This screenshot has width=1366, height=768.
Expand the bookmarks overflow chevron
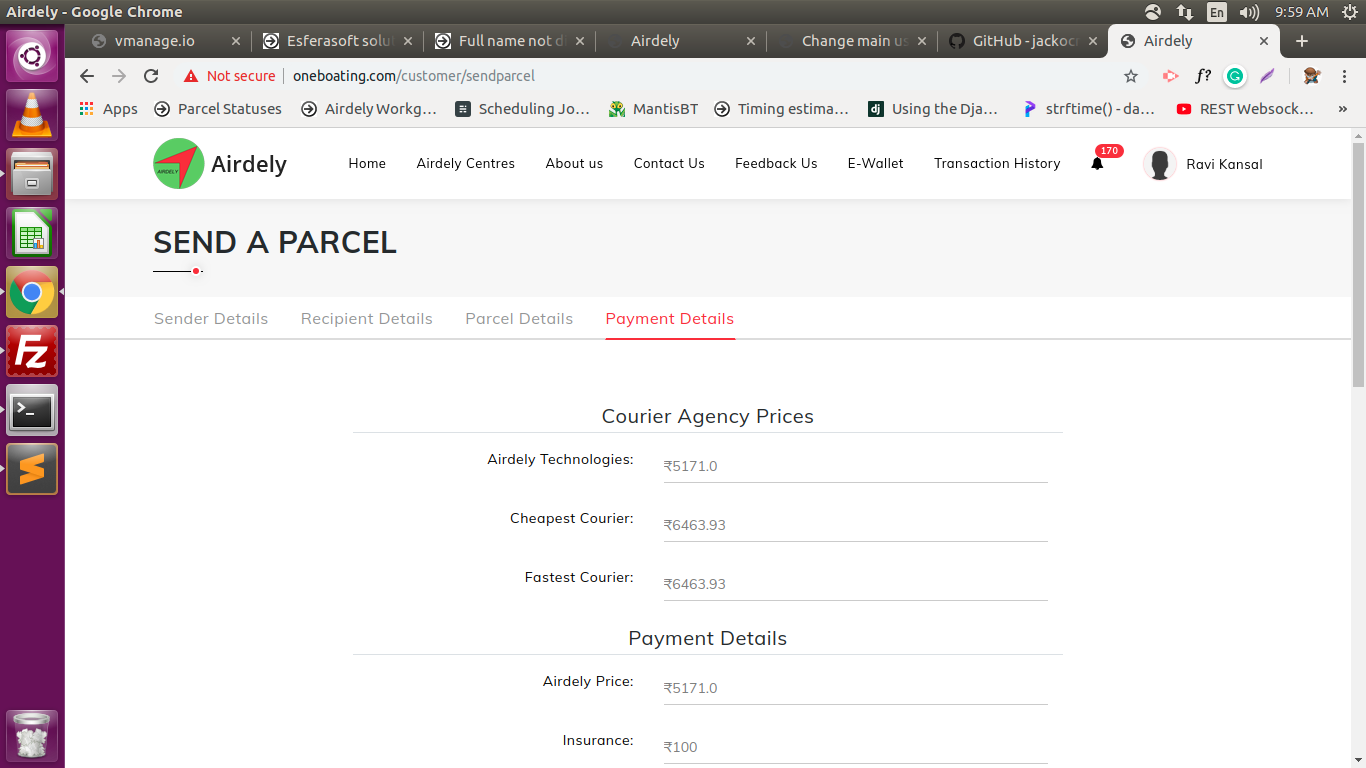coord(1342,109)
